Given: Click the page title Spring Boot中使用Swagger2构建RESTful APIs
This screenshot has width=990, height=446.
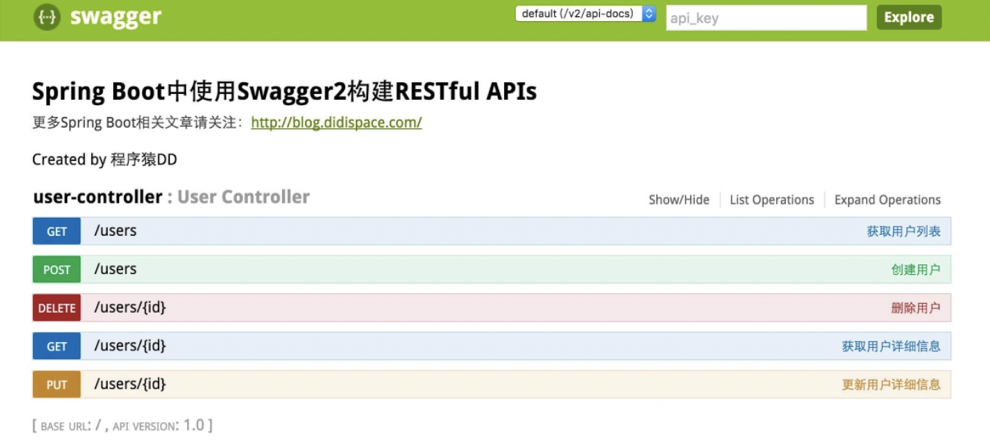Looking at the screenshot, I should pos(284,92).
